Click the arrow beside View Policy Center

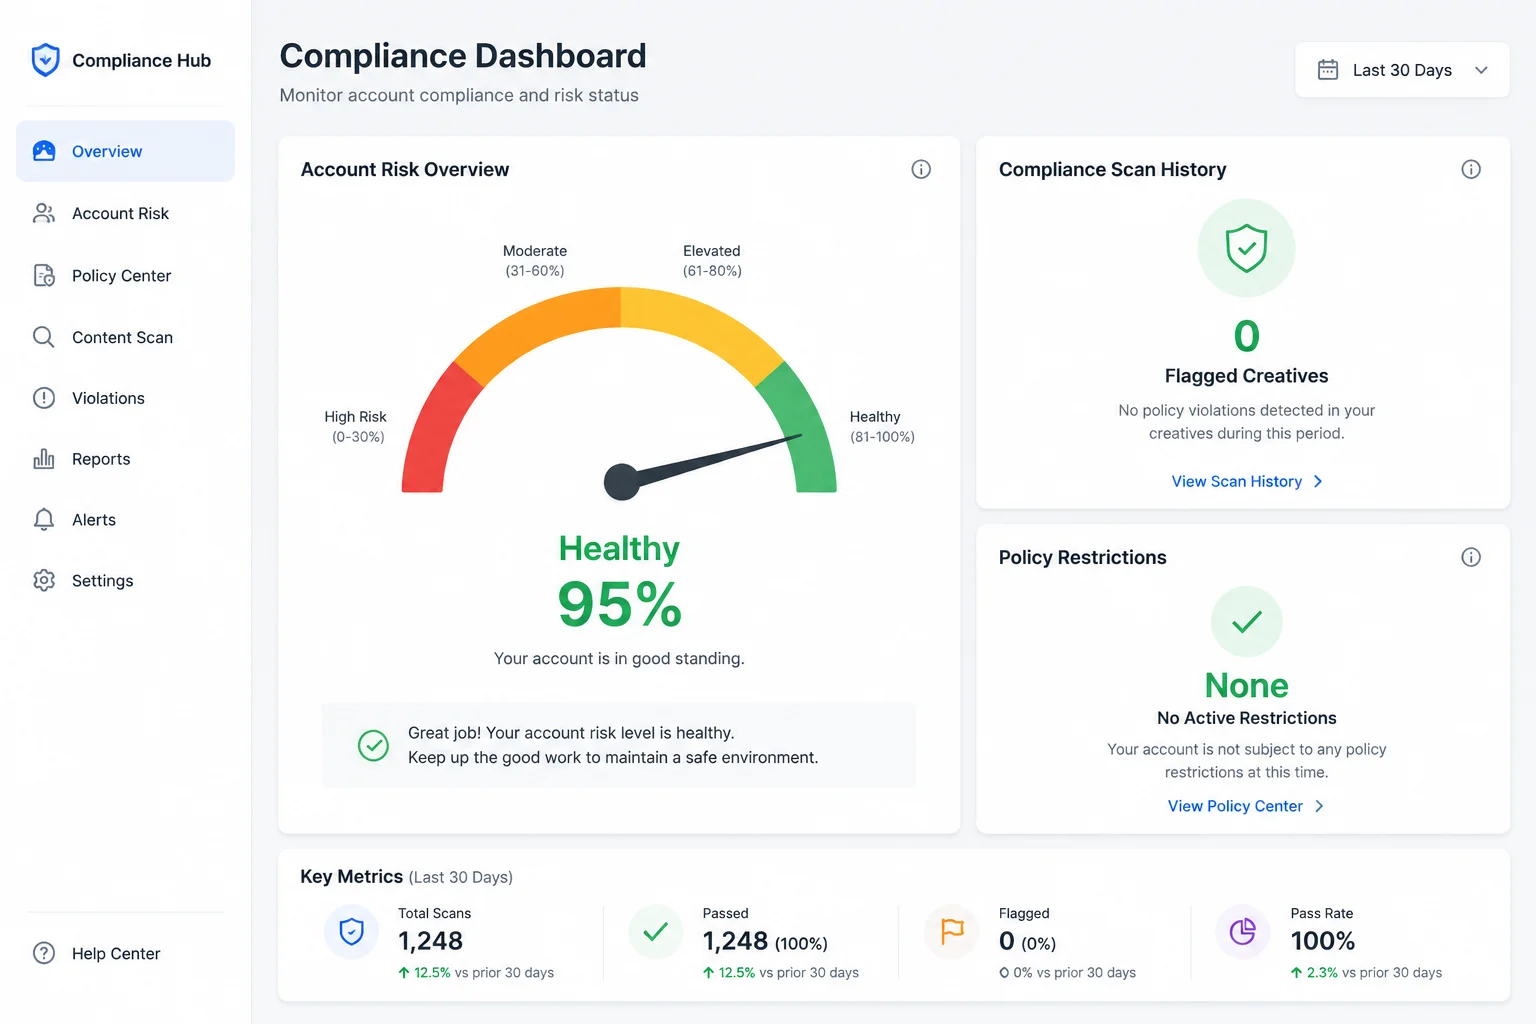click(x=1319, y=806)
